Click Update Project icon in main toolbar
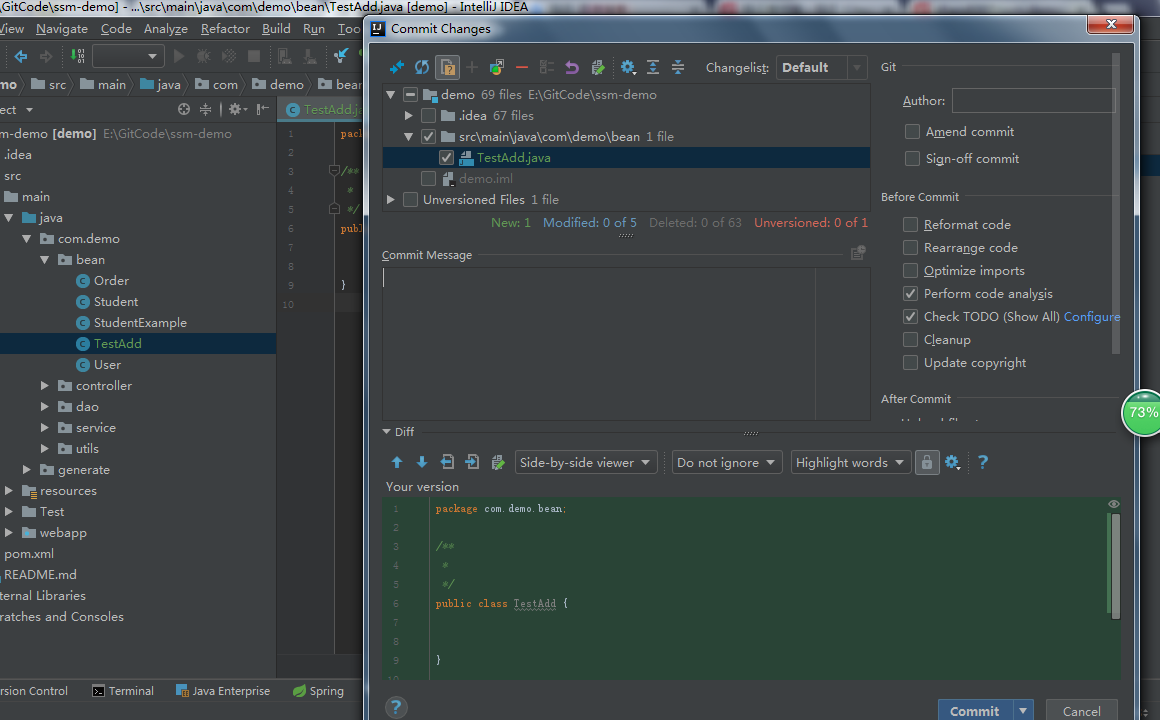1160x720 pixels. coord(340,56)
